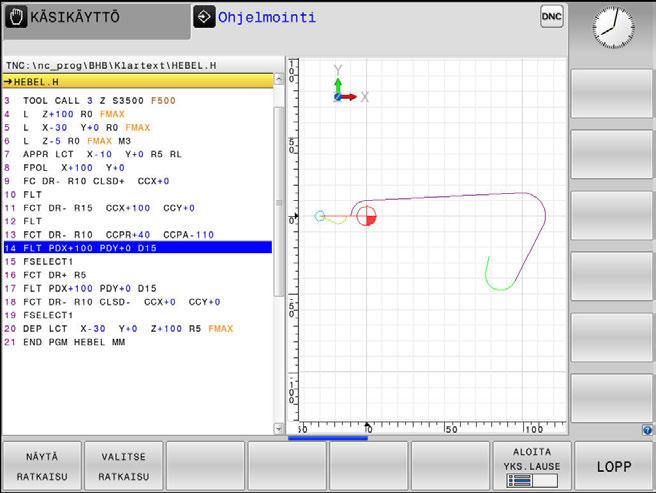
Task: Select line 15 FSELECT1
Action: point(138,262)
